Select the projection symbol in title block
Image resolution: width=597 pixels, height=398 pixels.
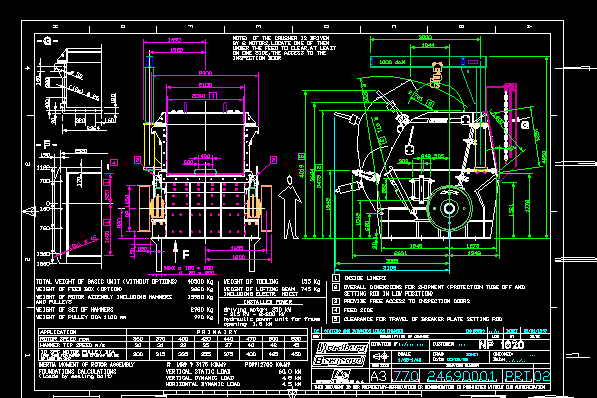tap(380, 357)
